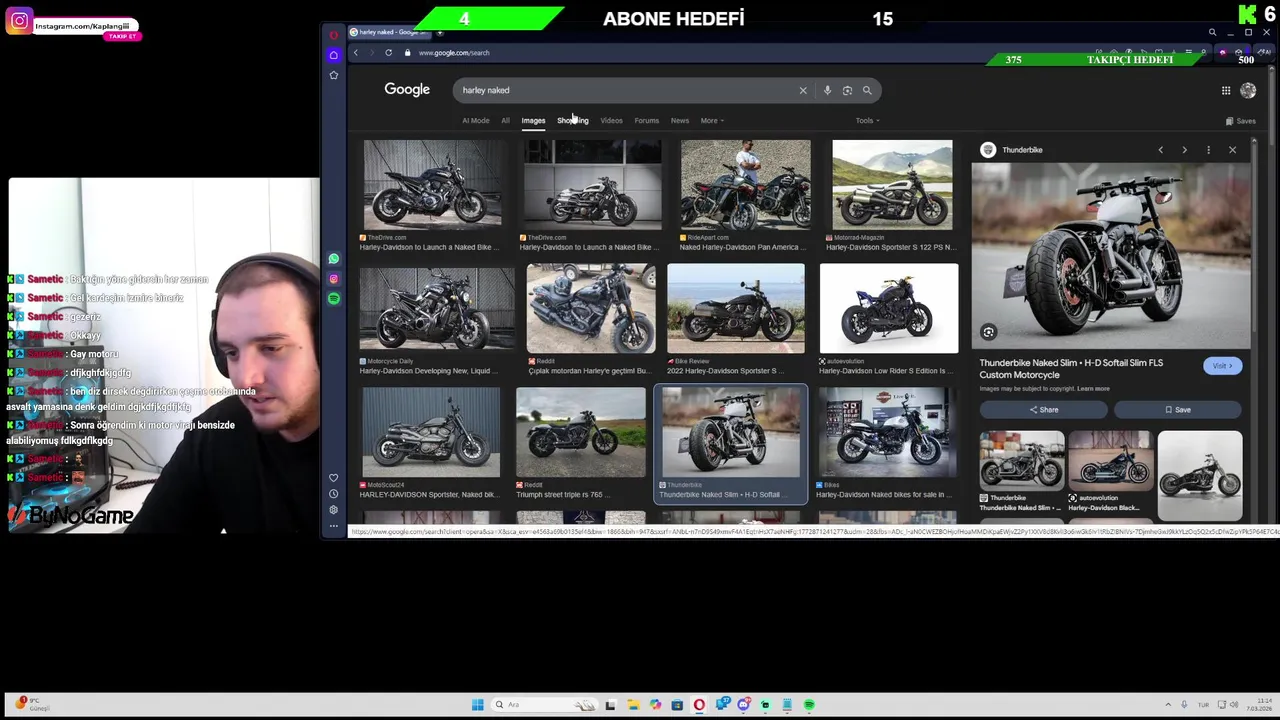The image size is (1280, 720).
Task: Open Harley-Davidson Naked bikes for sale image
Action: pyautogui.click(x=887, y=432)
